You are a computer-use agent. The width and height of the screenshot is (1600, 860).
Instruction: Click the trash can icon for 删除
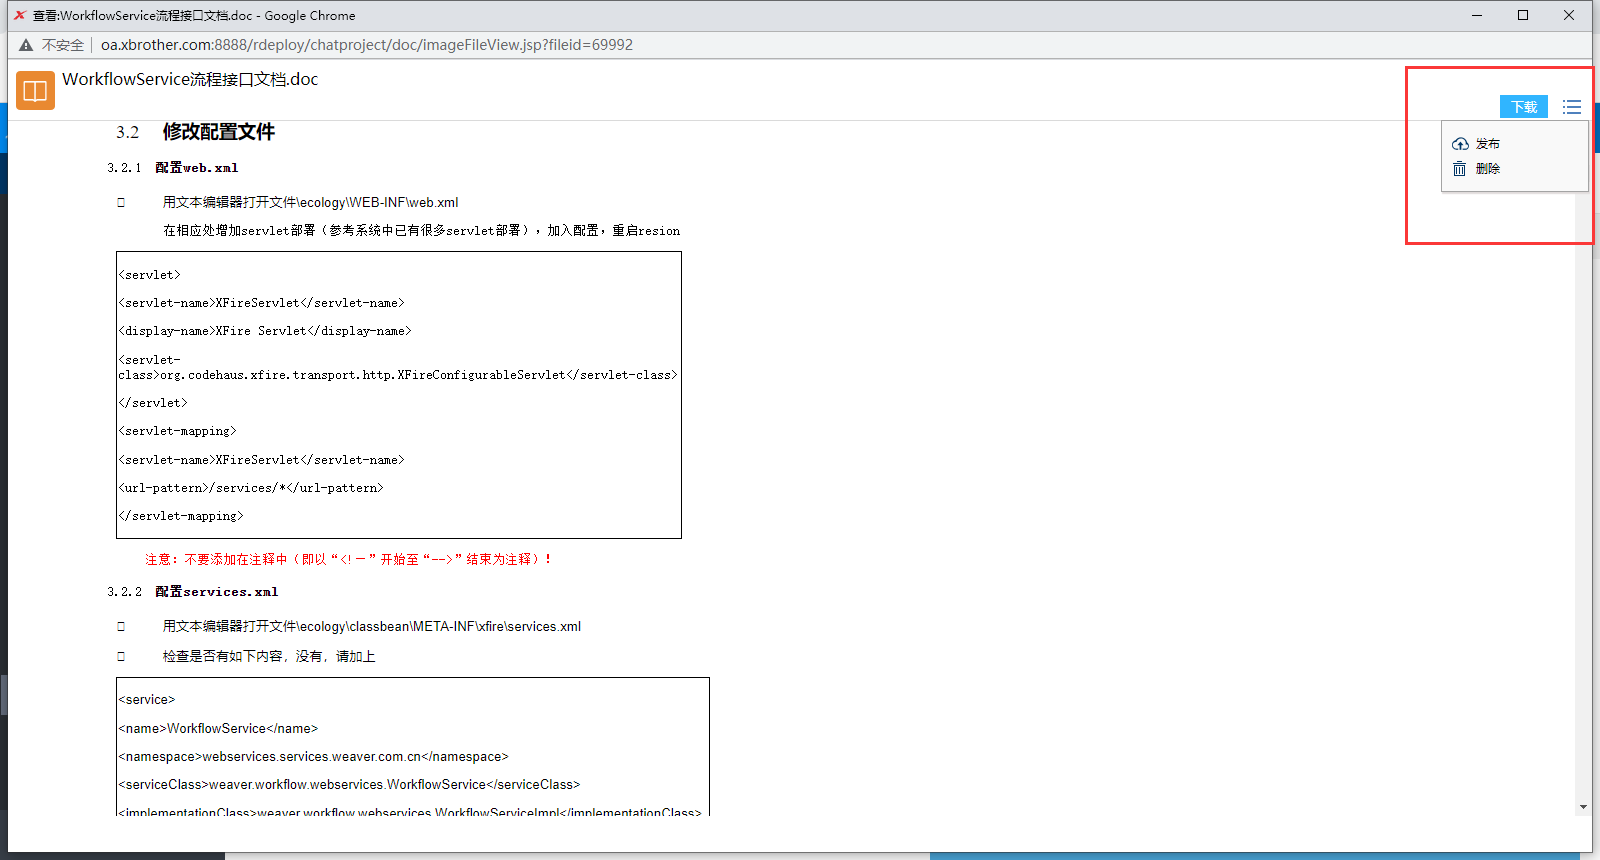(1460, 169)
